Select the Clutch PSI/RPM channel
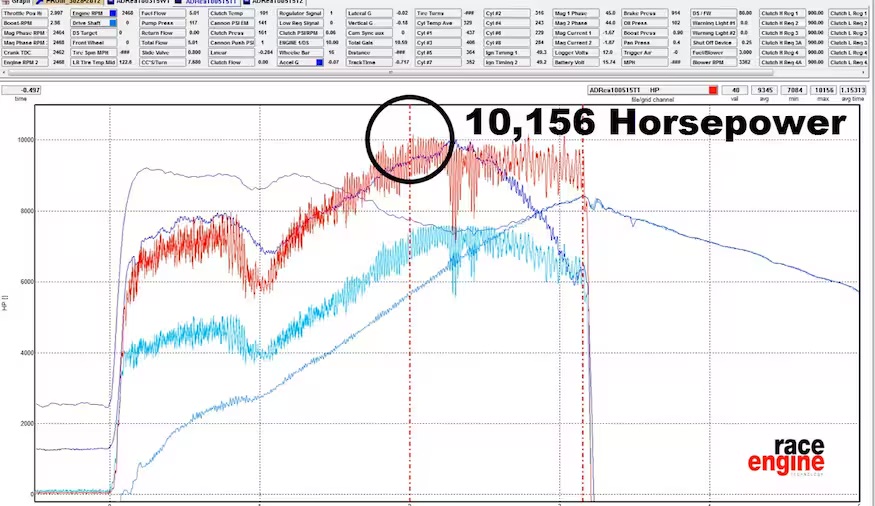 click(300, 33)
